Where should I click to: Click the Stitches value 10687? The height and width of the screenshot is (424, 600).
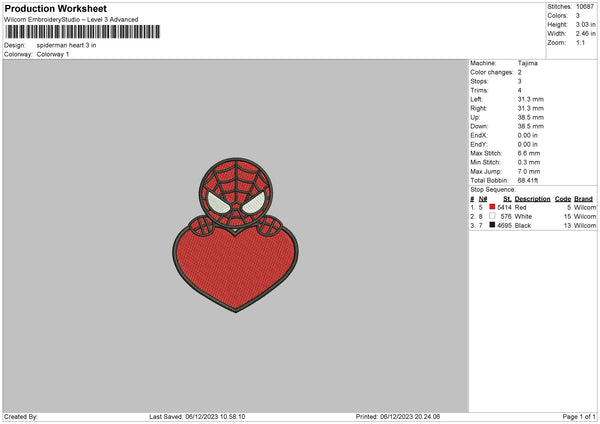[x=585, y=7]
